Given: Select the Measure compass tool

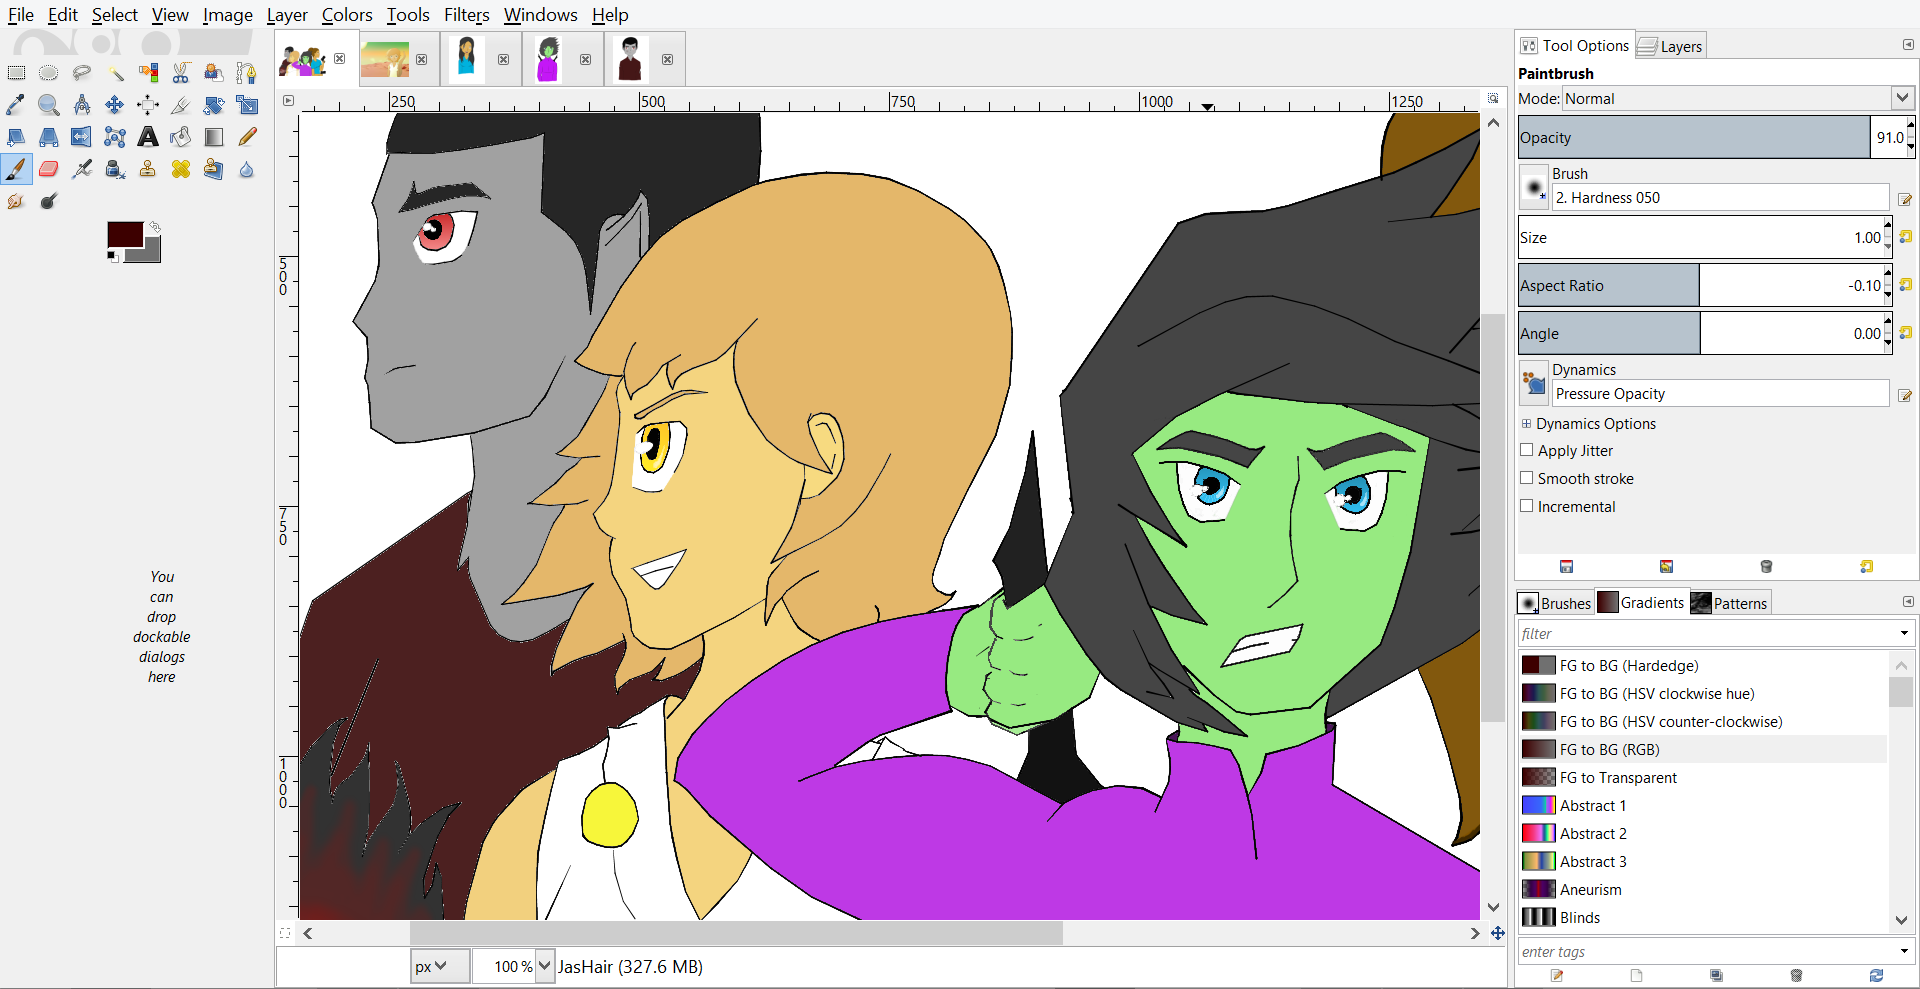Looking at the screenshot, I should click(x=82, y=105).
